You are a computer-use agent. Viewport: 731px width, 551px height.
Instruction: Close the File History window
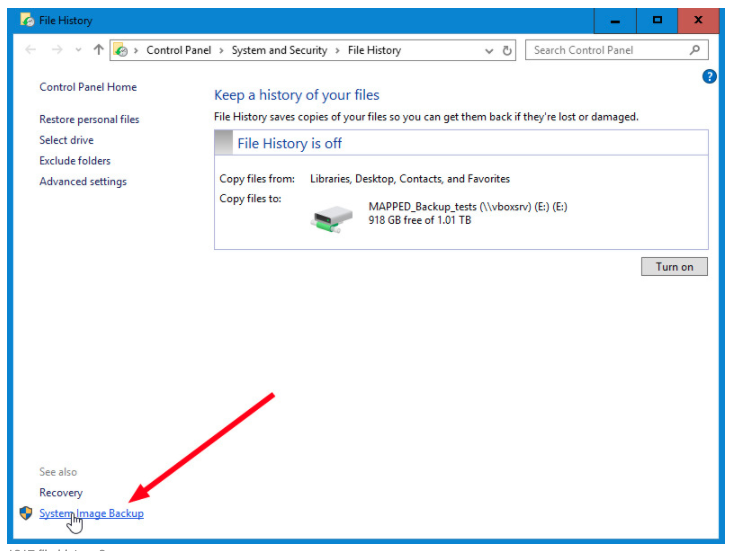point(698,21)
